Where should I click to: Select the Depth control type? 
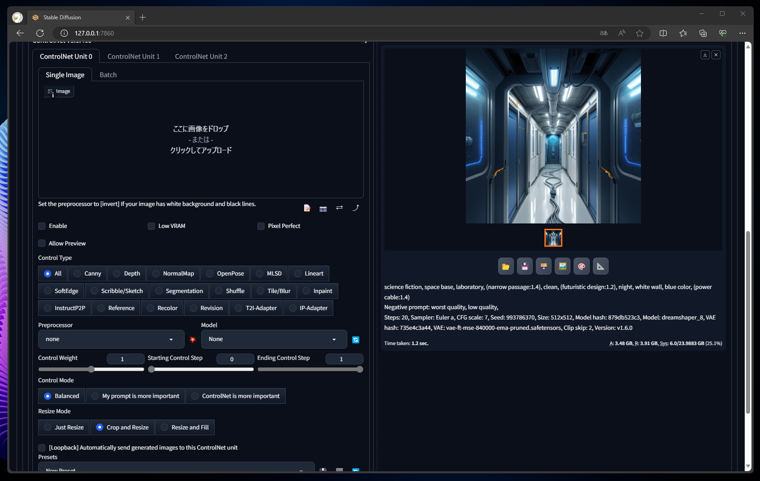click(x=127, y=273)
